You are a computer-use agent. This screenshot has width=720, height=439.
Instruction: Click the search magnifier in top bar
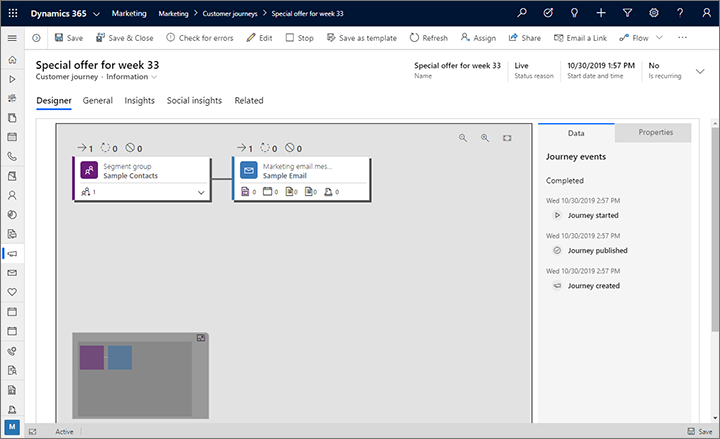coord(522,13)
